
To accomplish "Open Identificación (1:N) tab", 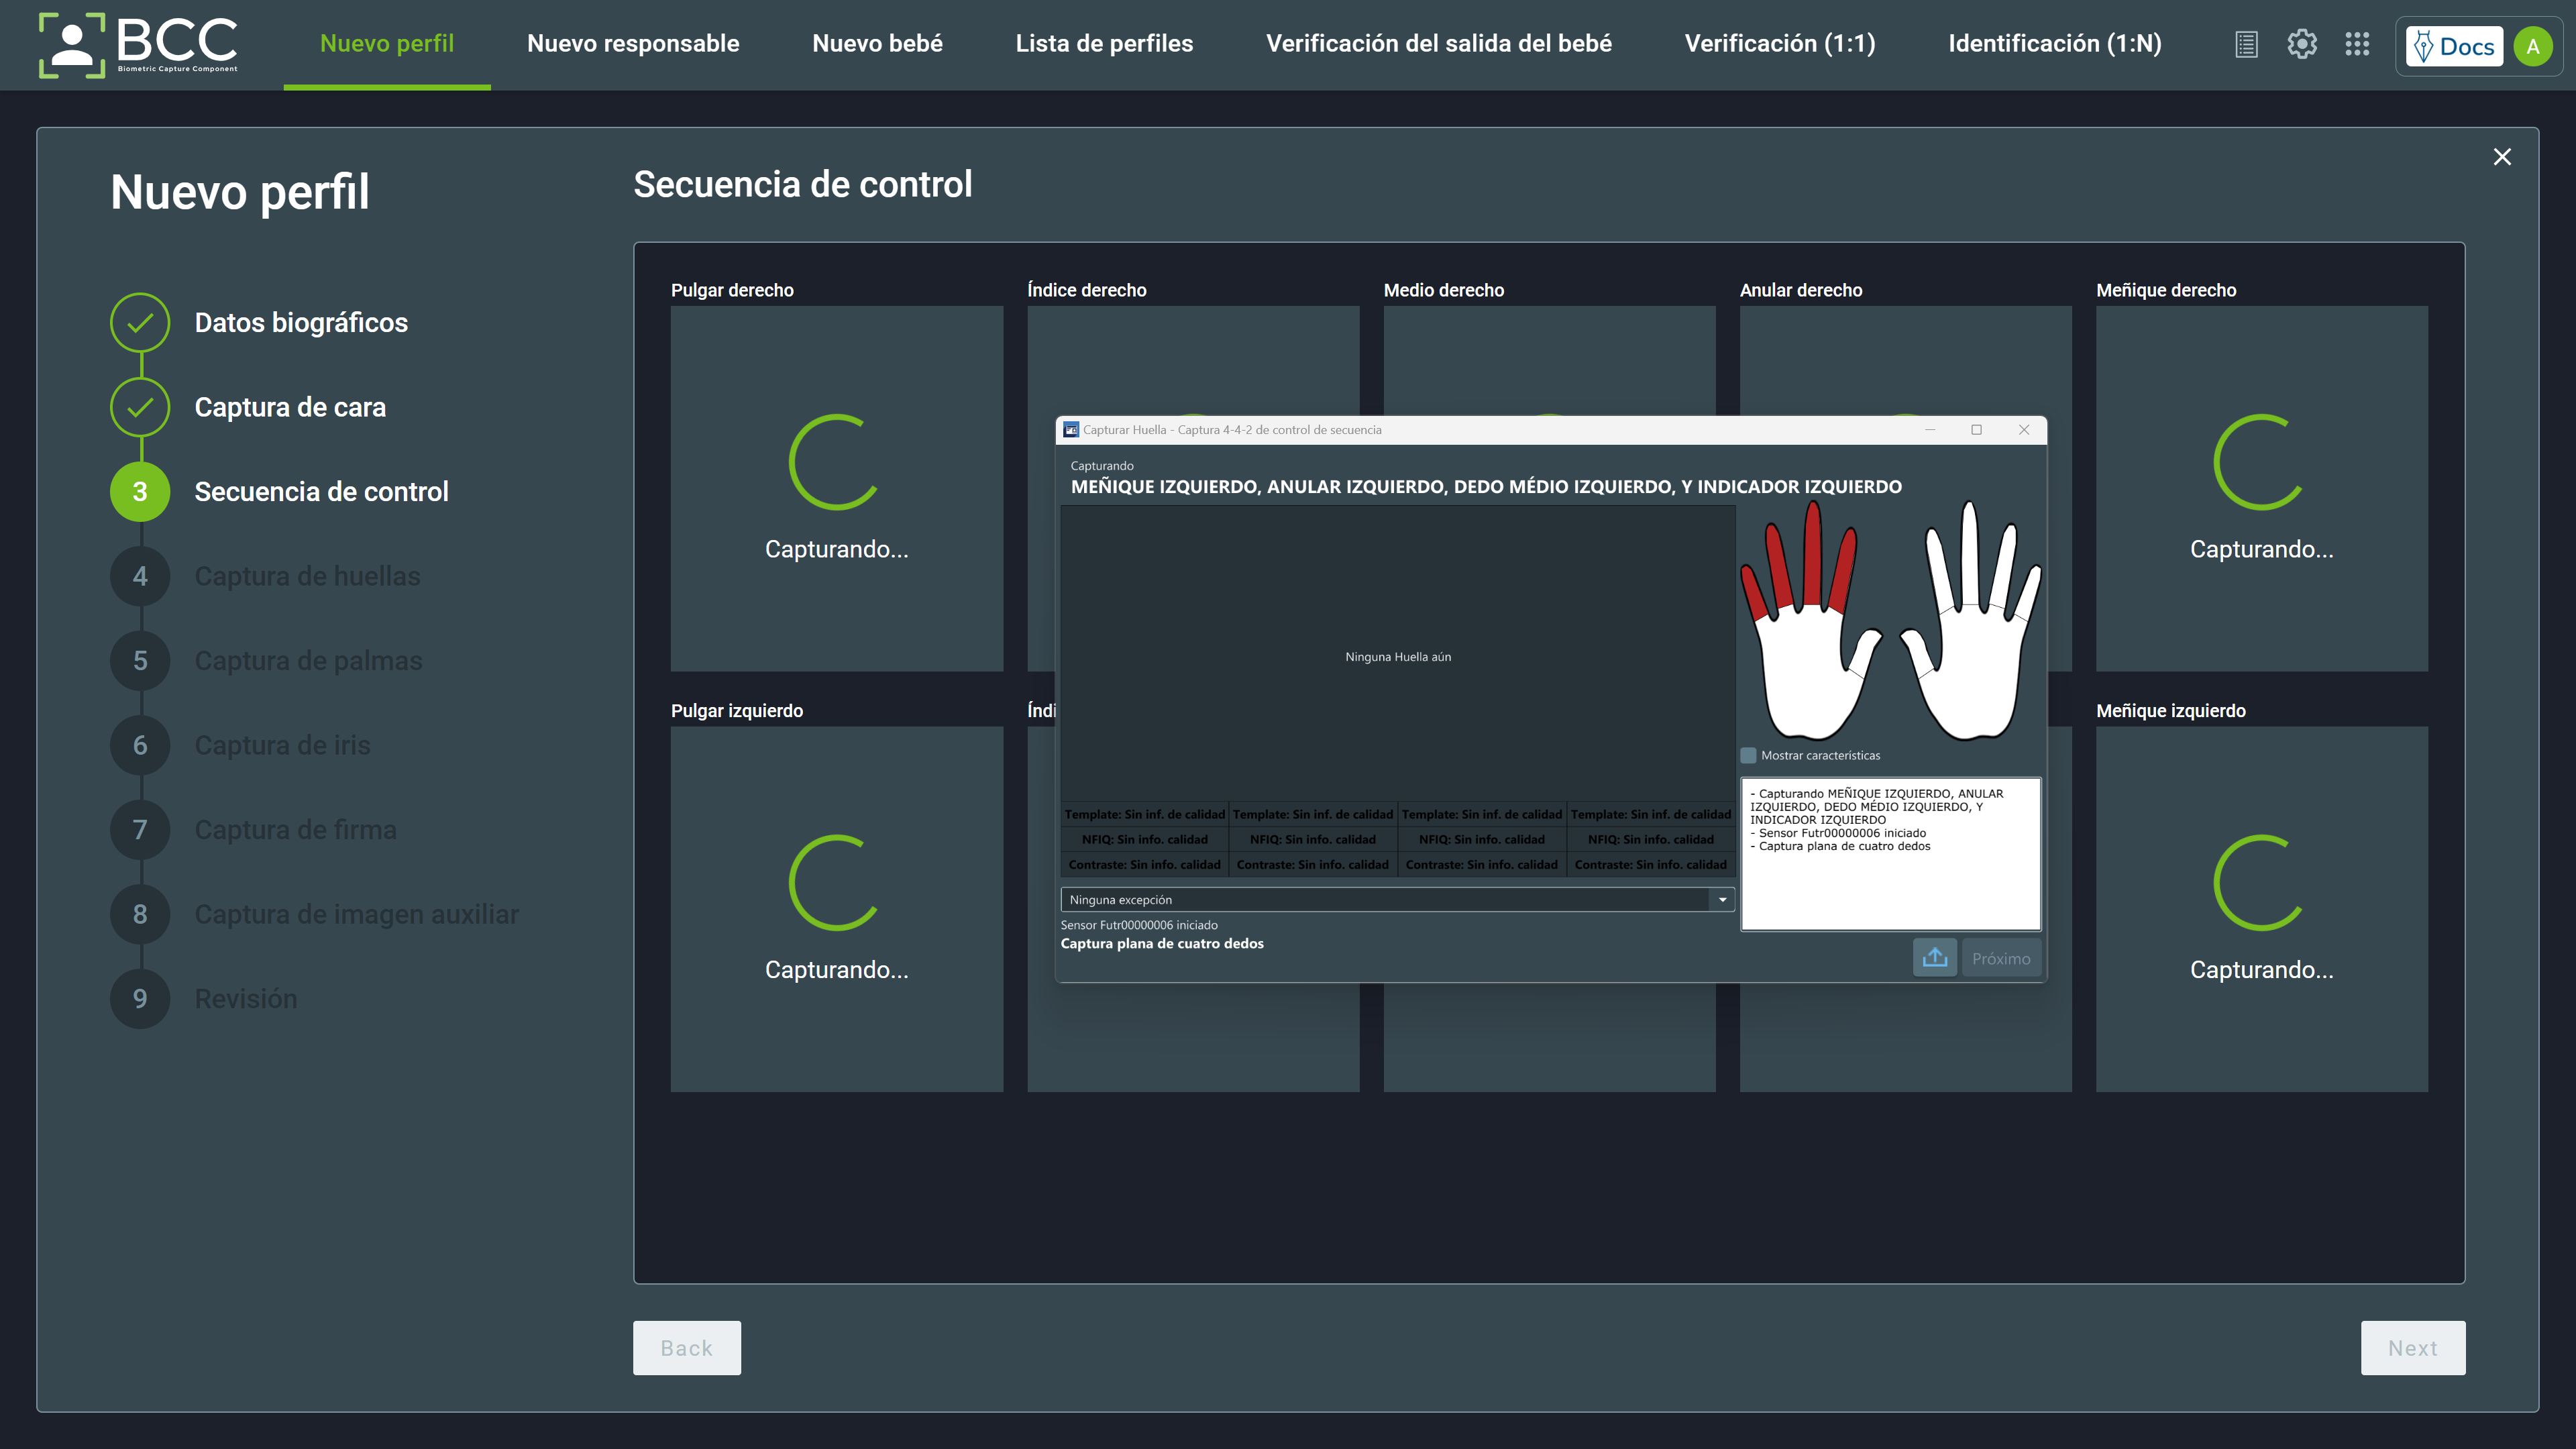I will 2055,44.
